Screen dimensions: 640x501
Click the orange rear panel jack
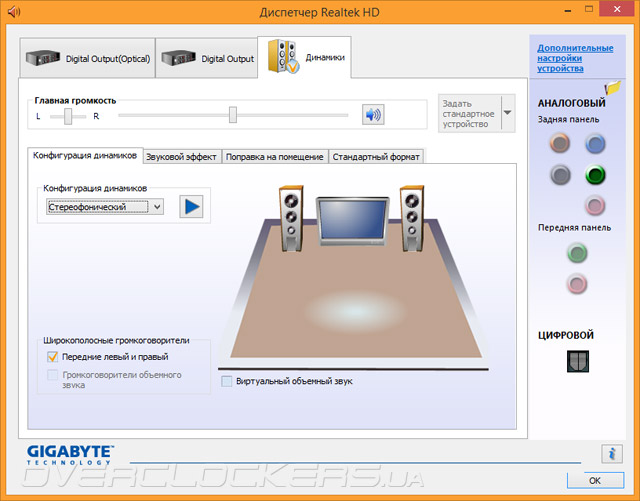(x=560, y=143)
